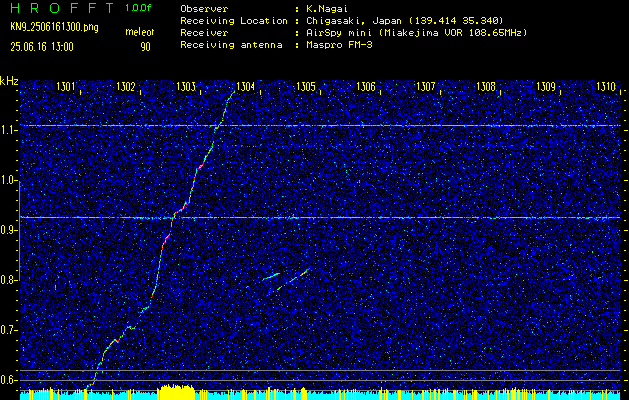Click the 1305 time marker
Screen dimensions: 629x400
point(306,87)
